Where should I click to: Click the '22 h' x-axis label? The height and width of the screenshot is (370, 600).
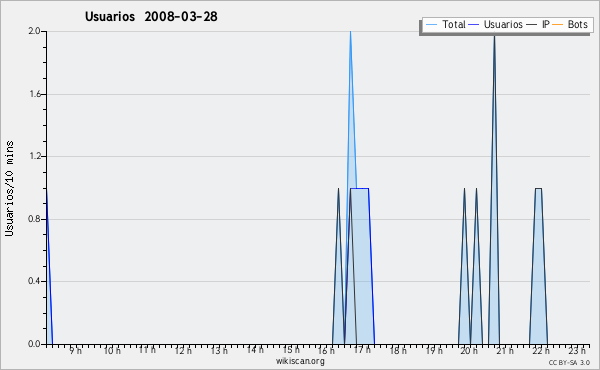point(541,350)
